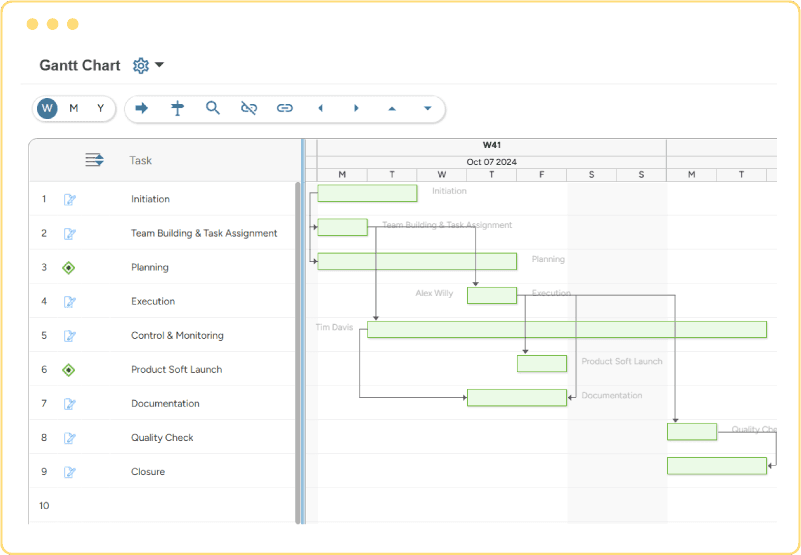Open the Gantt Chart settings gear
The height and width of the screenshot is (555, 801).
point(140,65)
